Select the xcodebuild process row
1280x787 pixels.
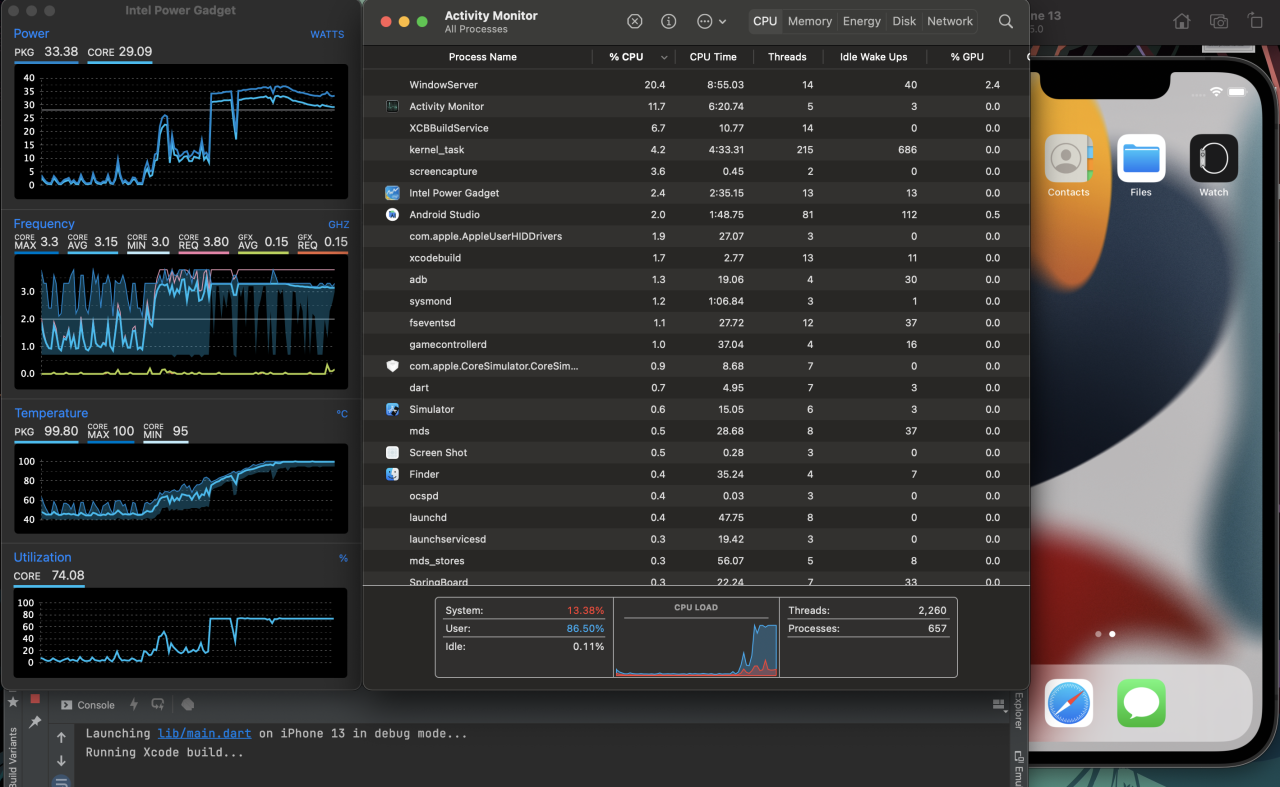(x=696, y=258)
